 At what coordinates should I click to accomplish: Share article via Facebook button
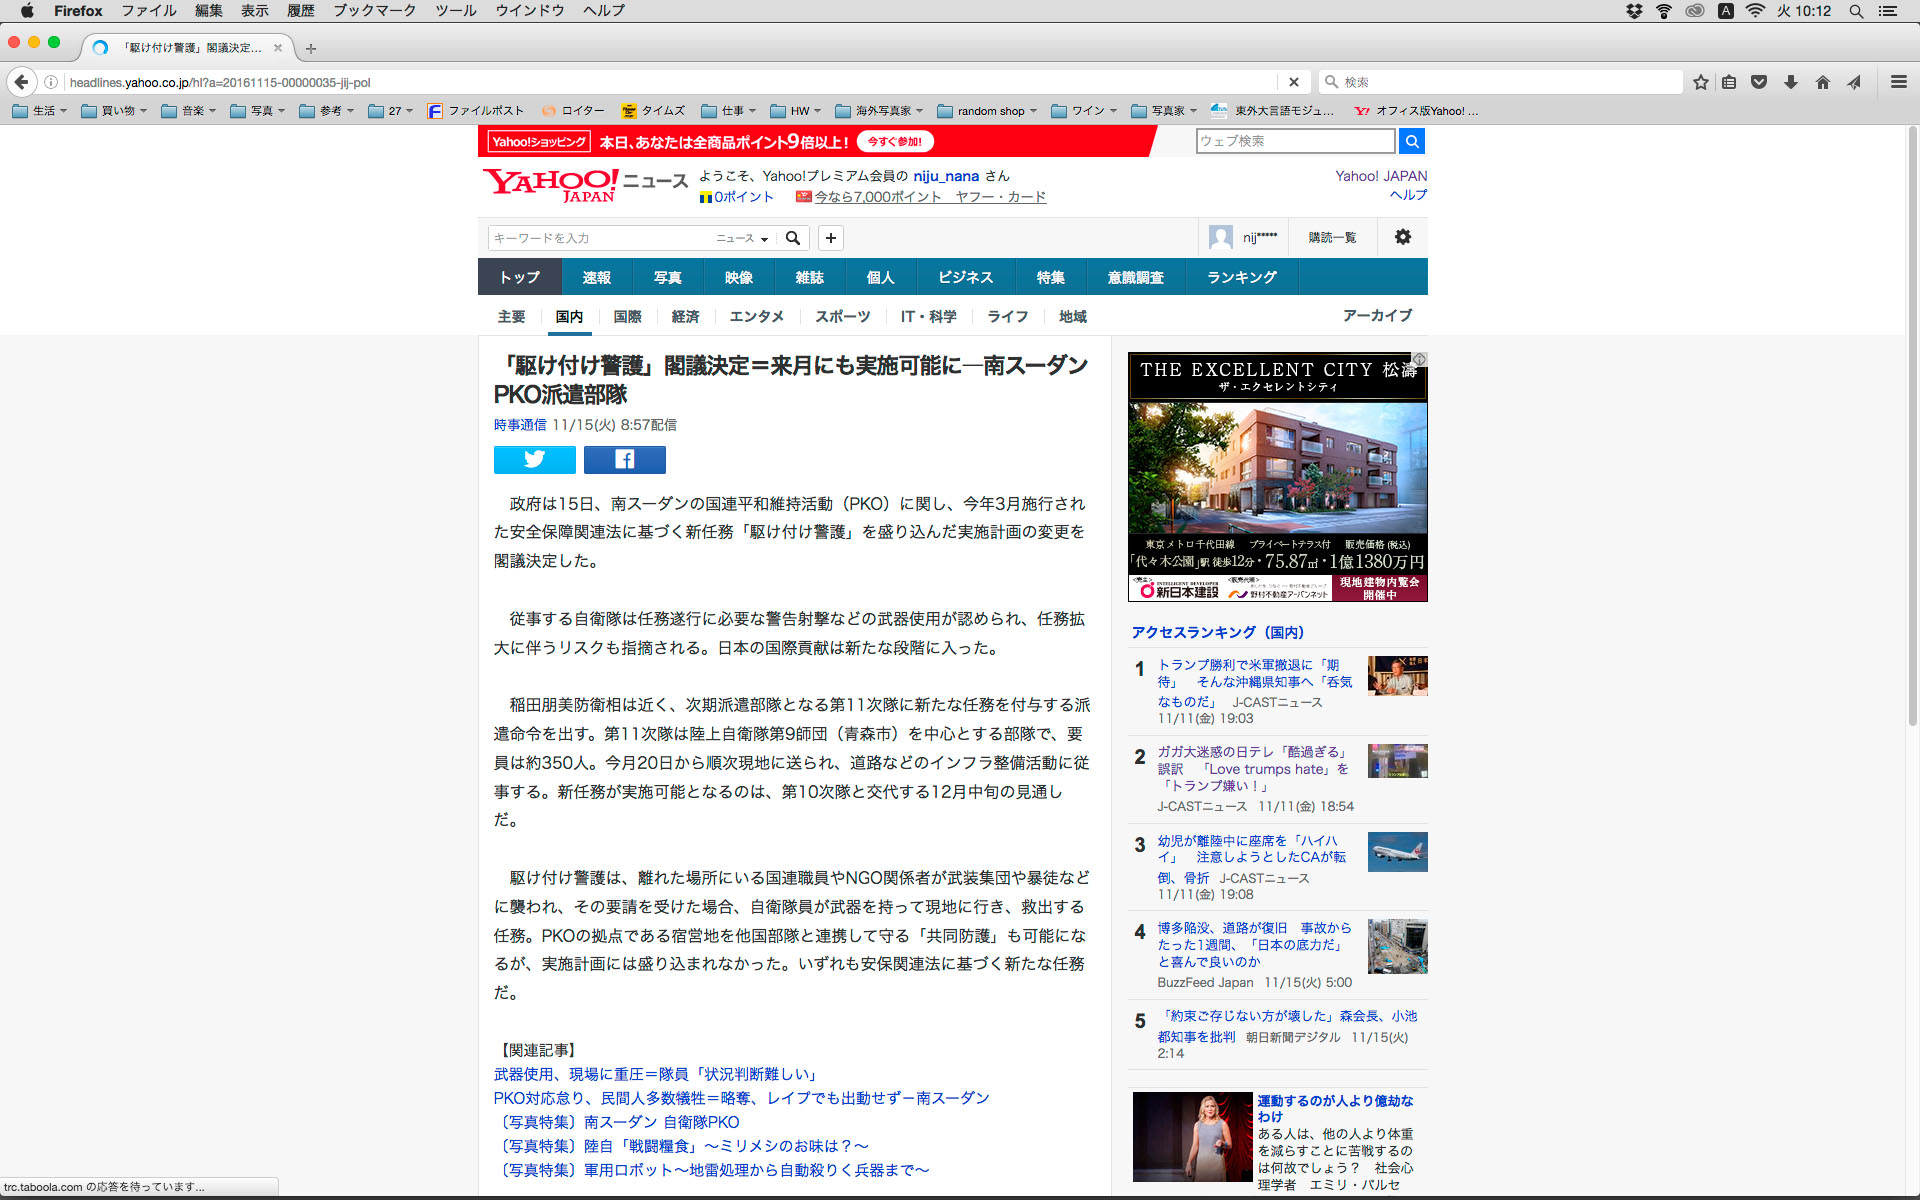coord(624,459)
